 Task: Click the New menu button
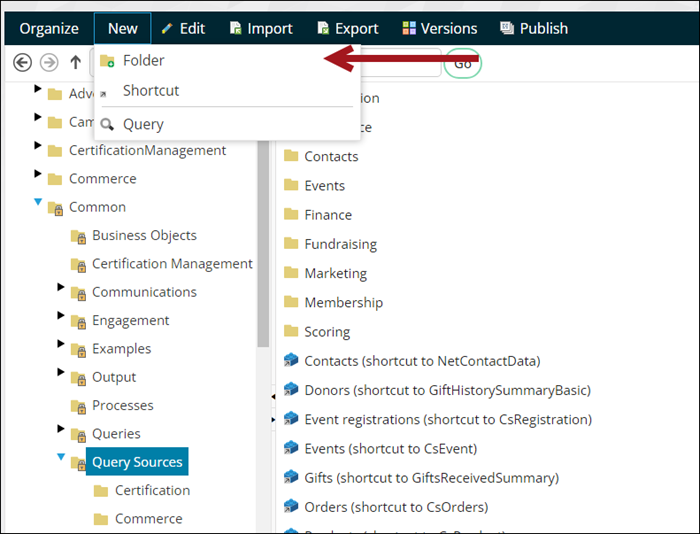[x=122, y=29]
